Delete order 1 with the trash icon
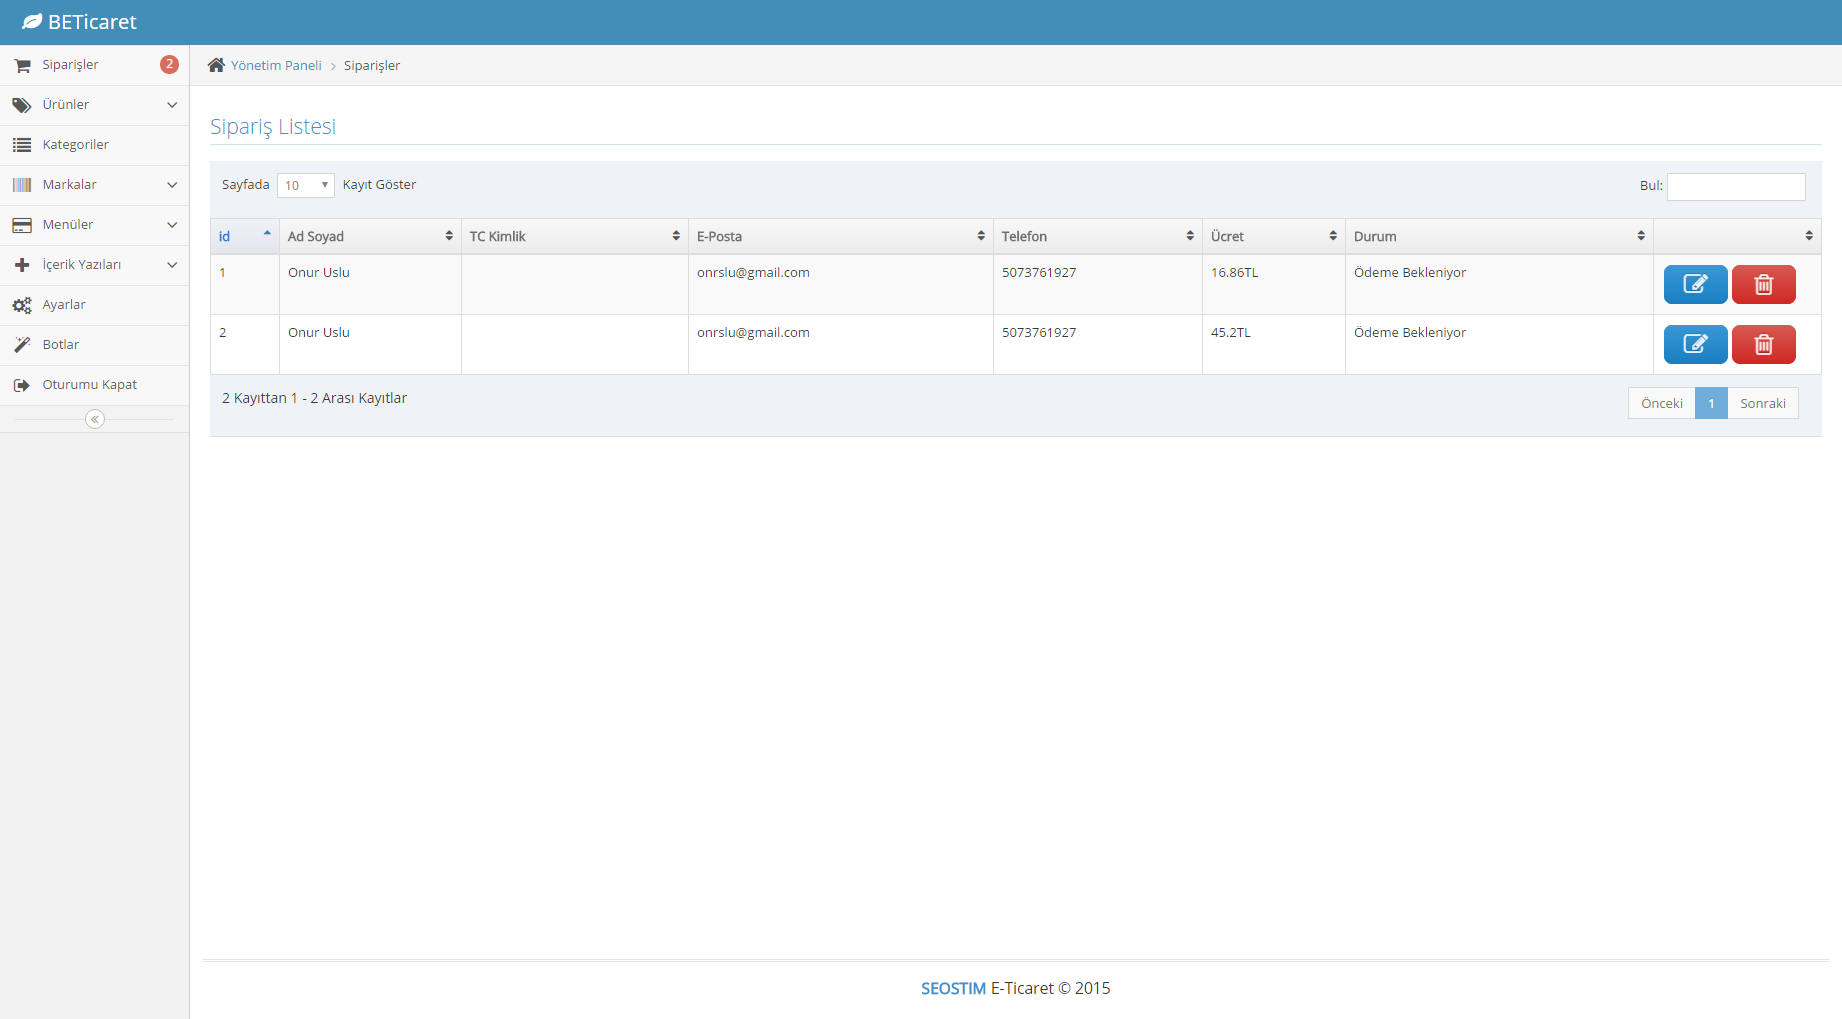 (x=1763, y=284)
